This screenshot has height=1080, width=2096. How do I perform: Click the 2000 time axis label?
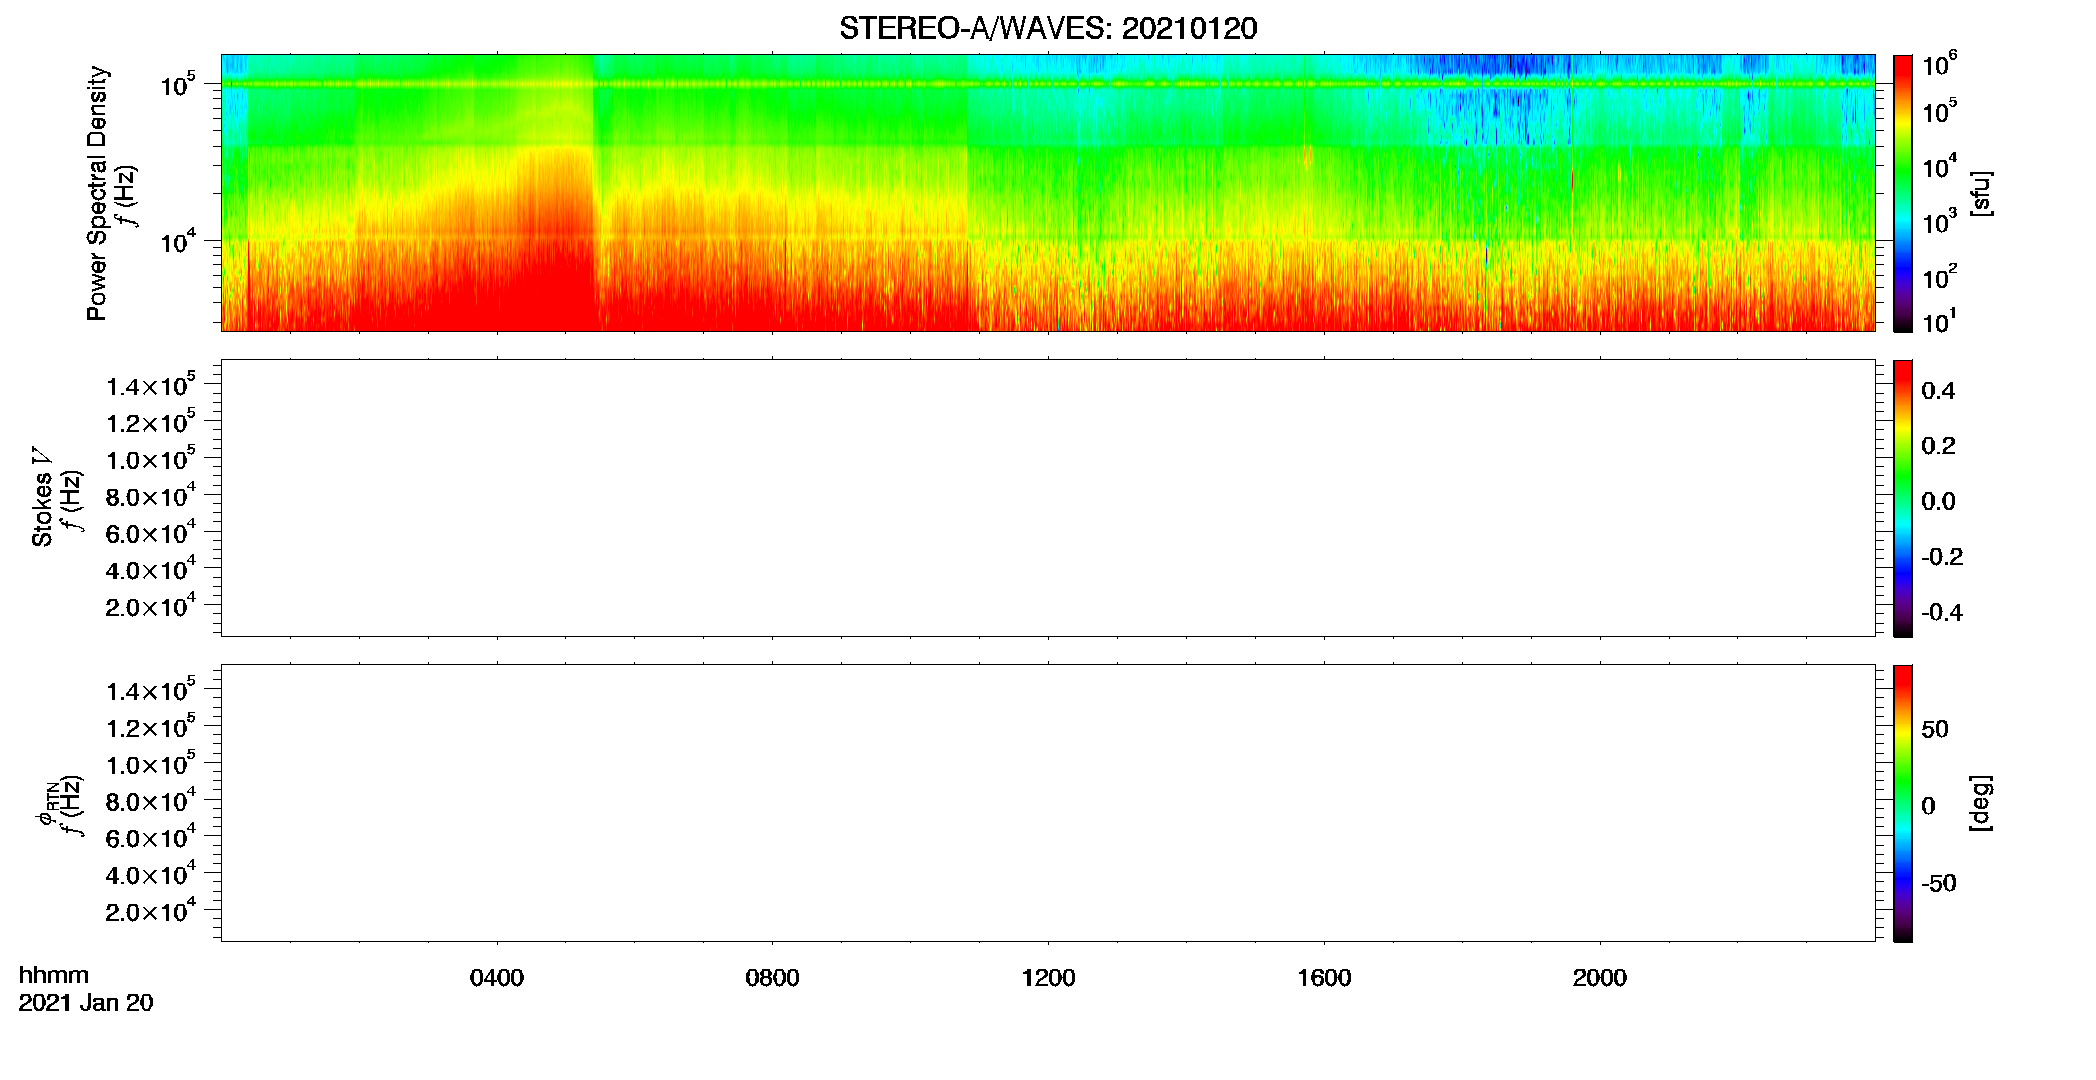click(1599, 978)
